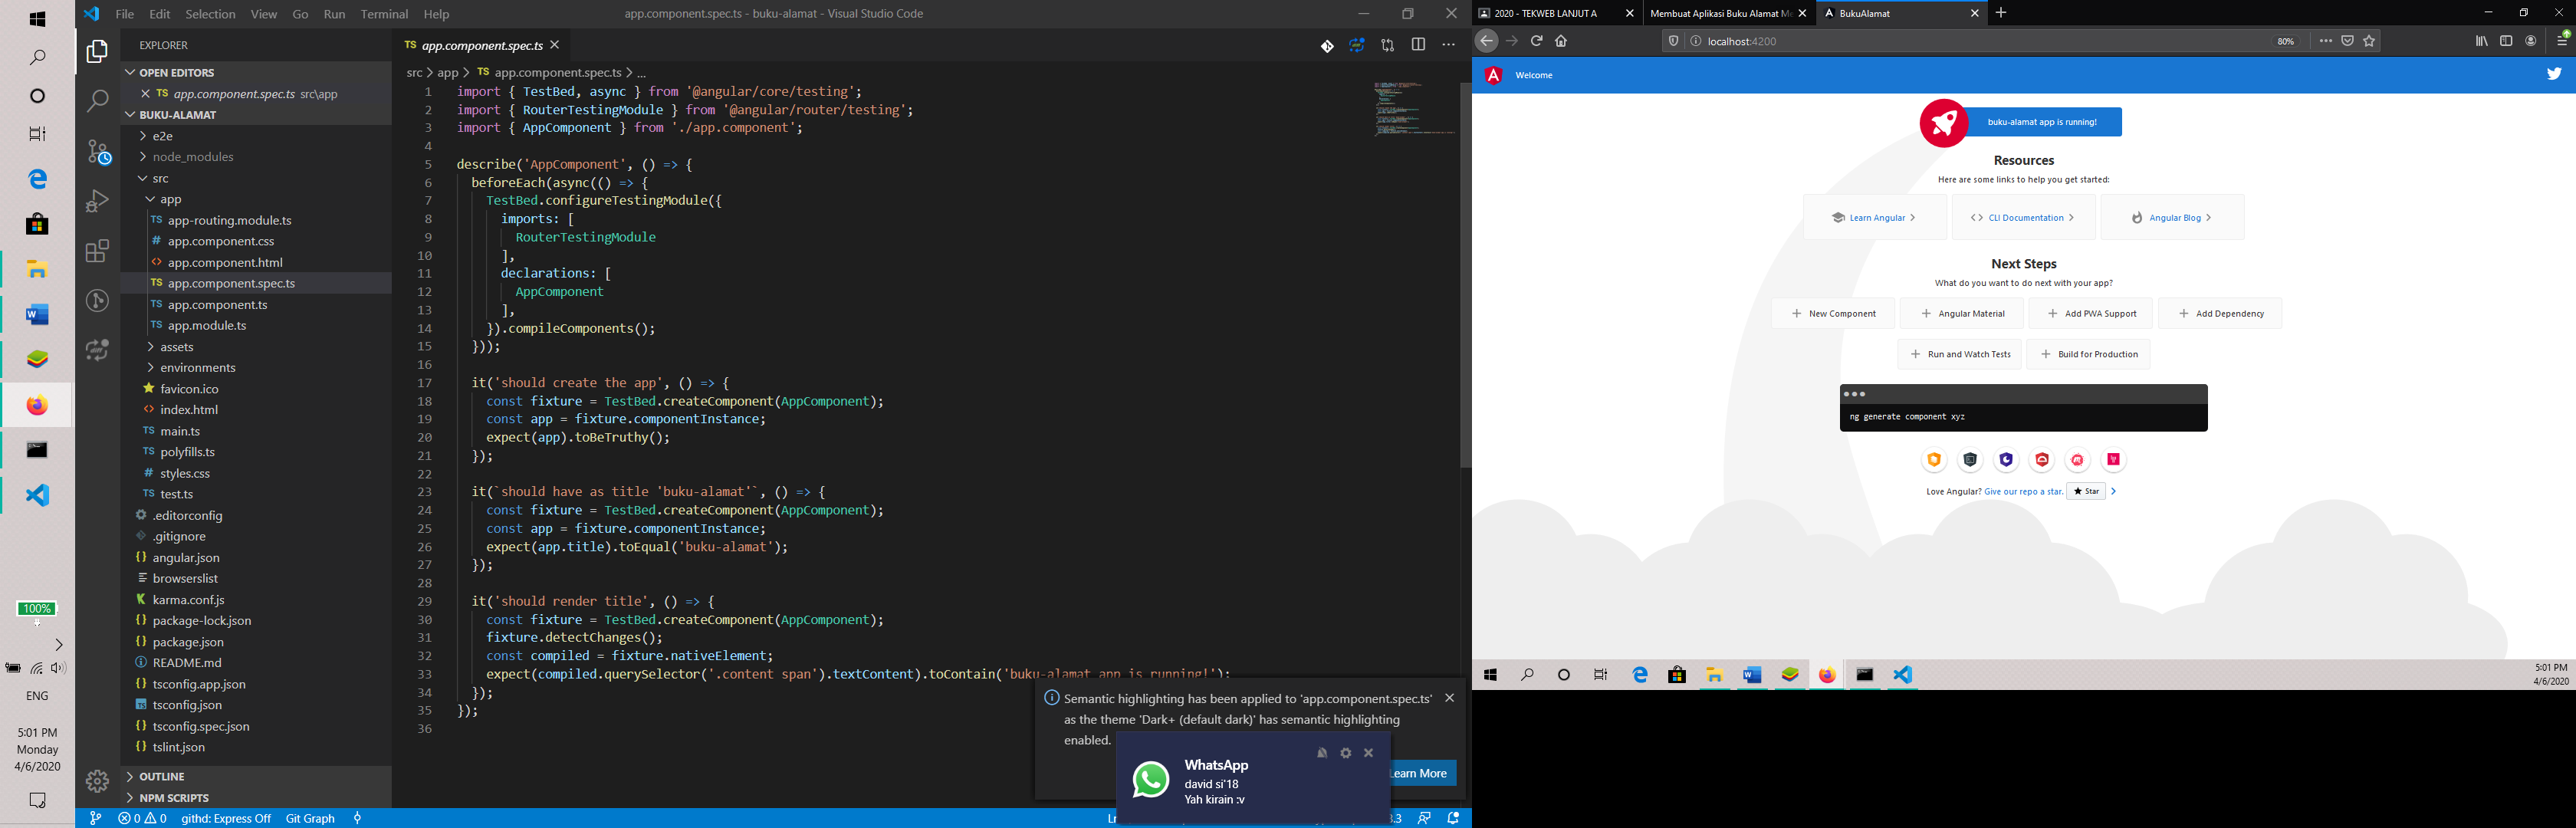Open the Search view in VS Code activity bar
2576x828 pixels.
[97, 100]
